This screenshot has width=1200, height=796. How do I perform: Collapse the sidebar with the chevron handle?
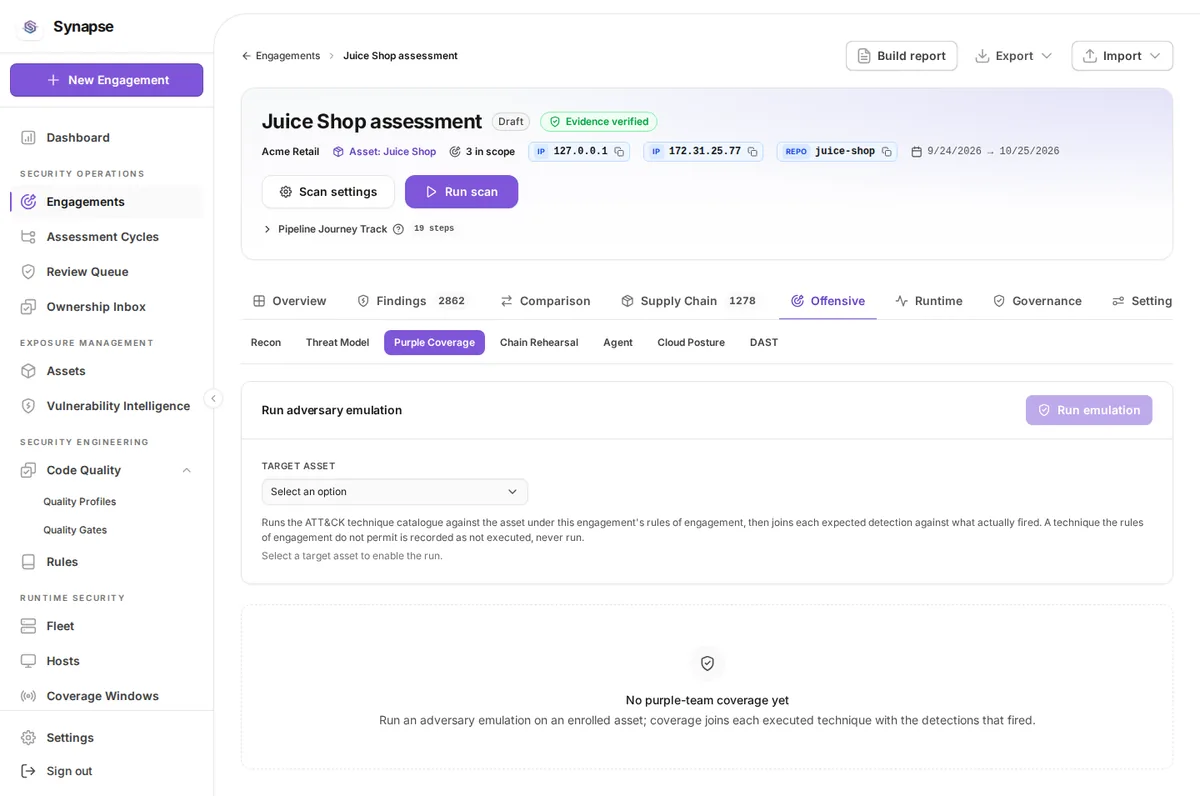[213, 398]
